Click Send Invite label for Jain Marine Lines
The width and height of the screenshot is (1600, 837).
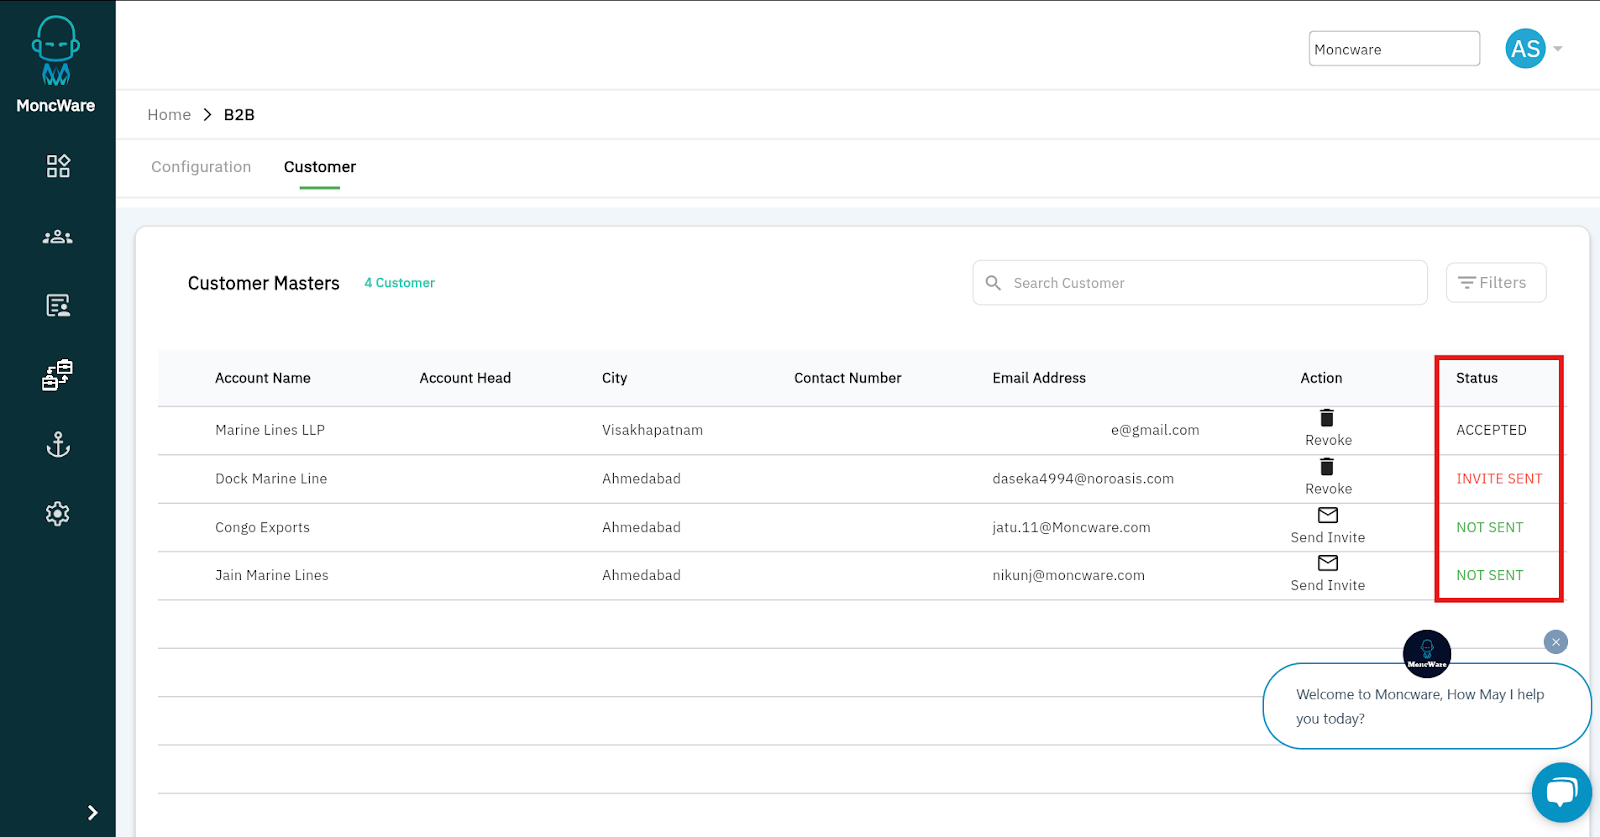tap(1328, 585)
